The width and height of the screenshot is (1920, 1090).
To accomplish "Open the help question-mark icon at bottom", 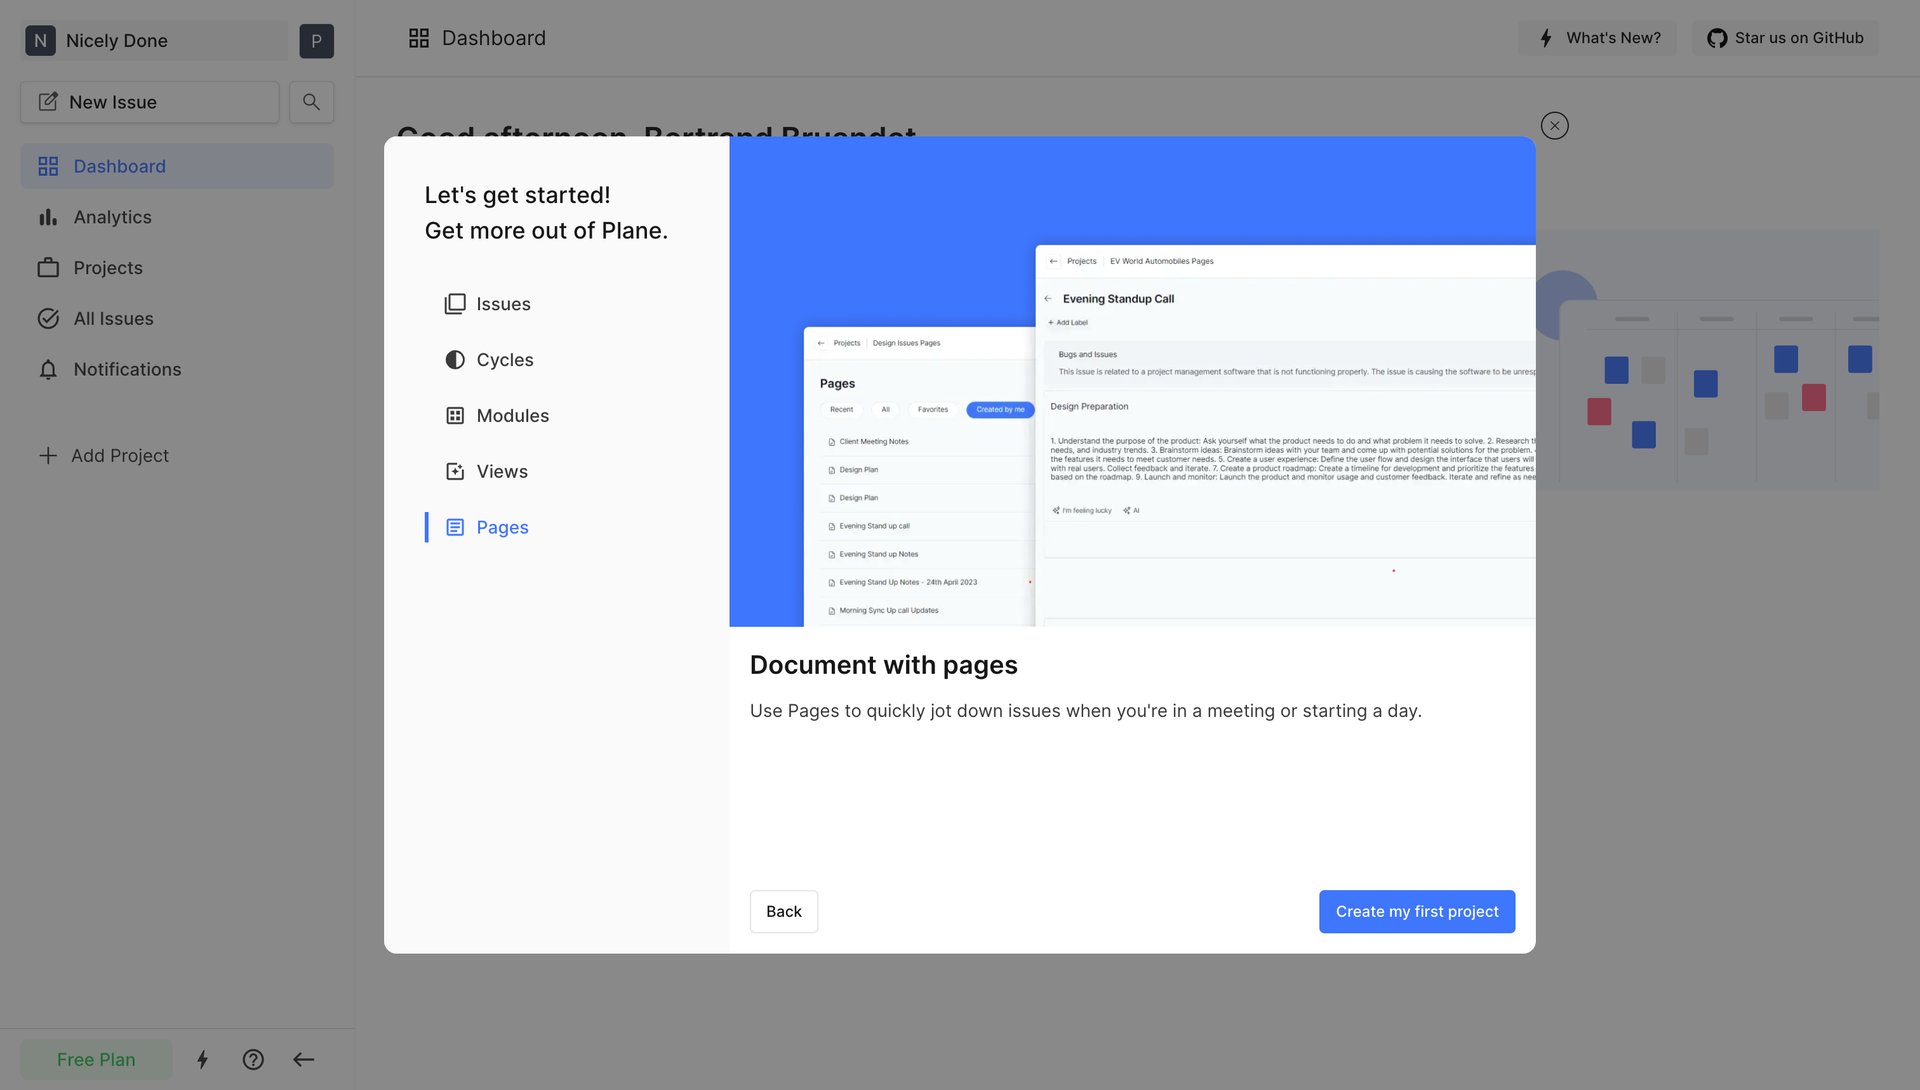I will 253,1059.
